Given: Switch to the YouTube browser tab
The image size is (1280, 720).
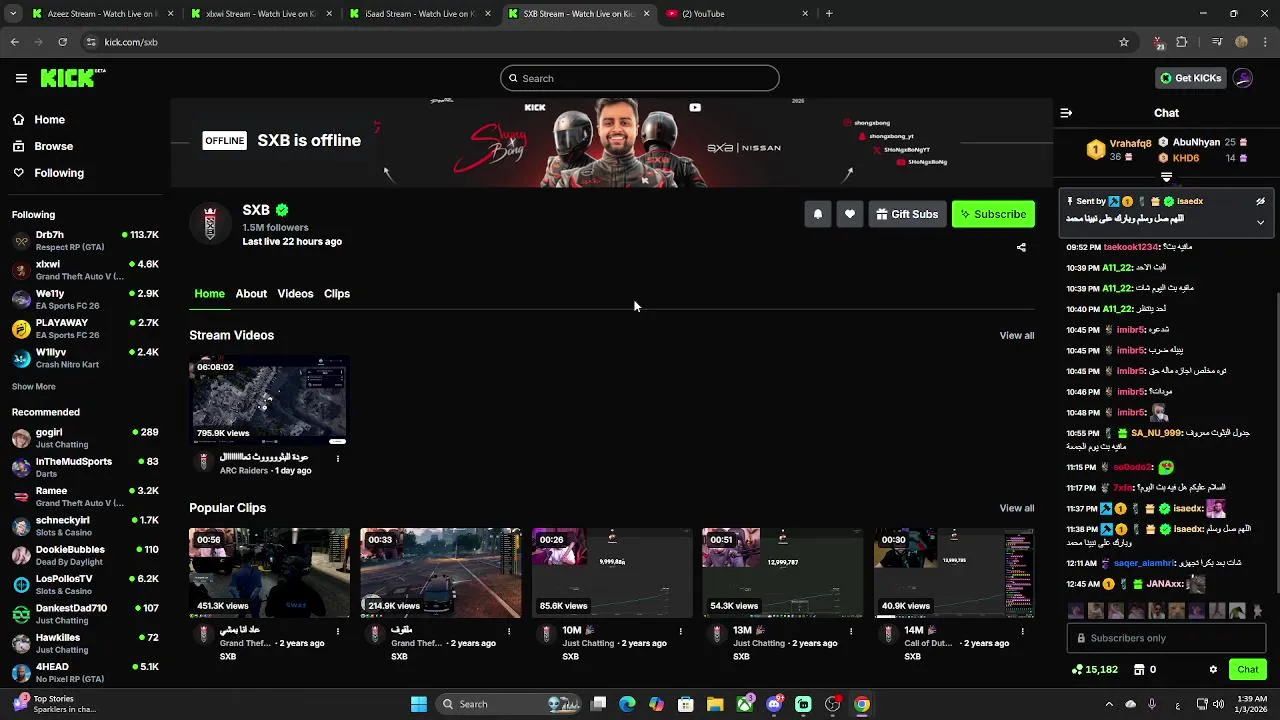Looking at the screenshot, I should 738,14.
